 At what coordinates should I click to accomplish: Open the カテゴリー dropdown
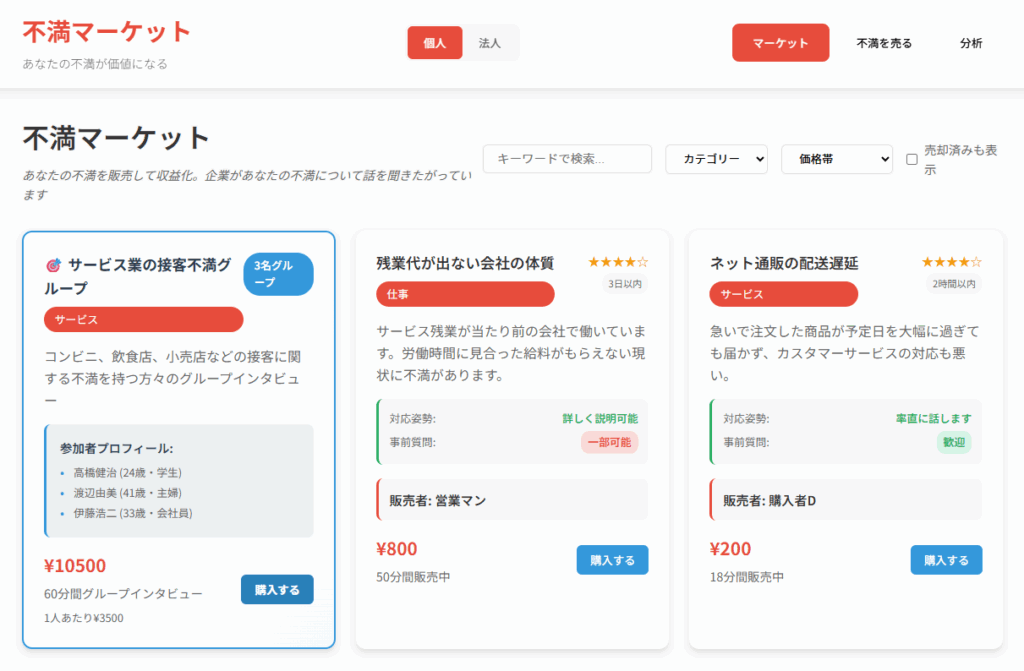coord(716,159)
